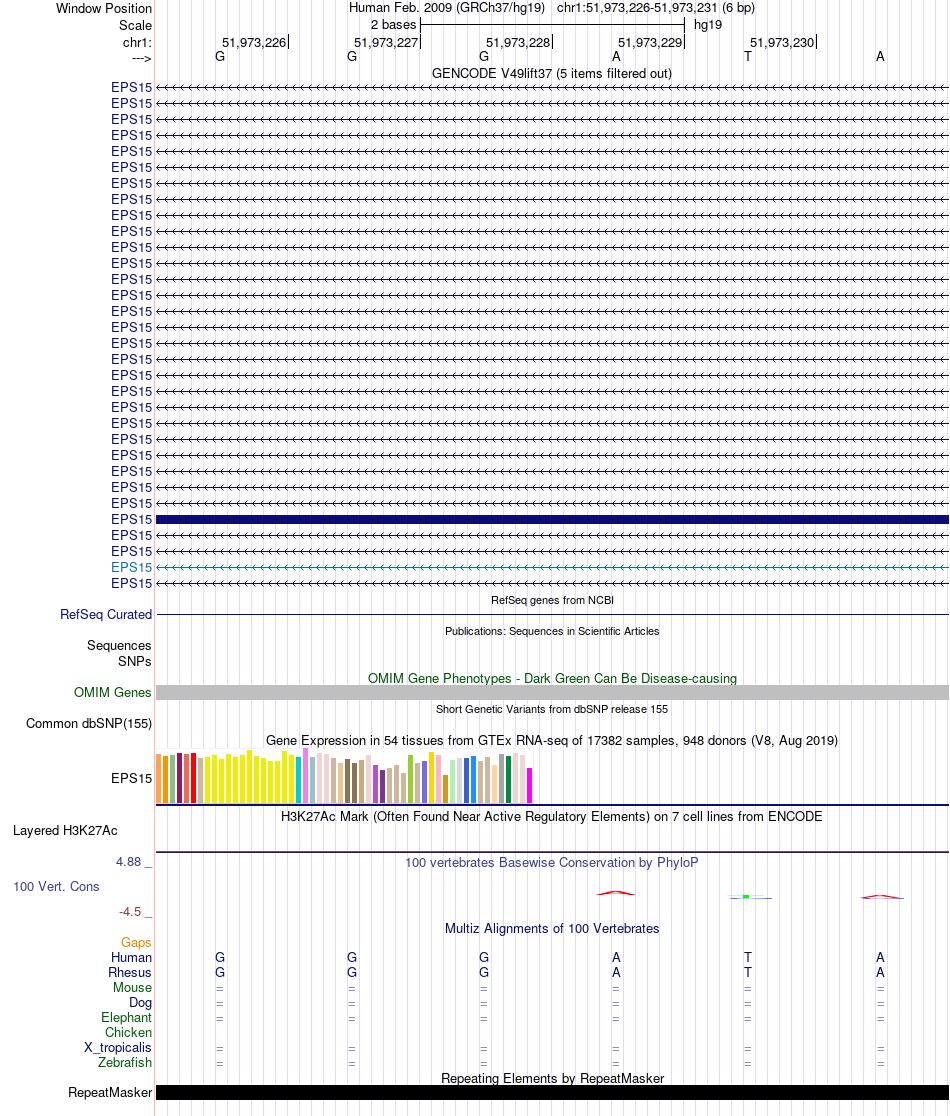Click the RefSeq Curated intron line
Viewport: 950px width, 1116px height.
(552, 614)
